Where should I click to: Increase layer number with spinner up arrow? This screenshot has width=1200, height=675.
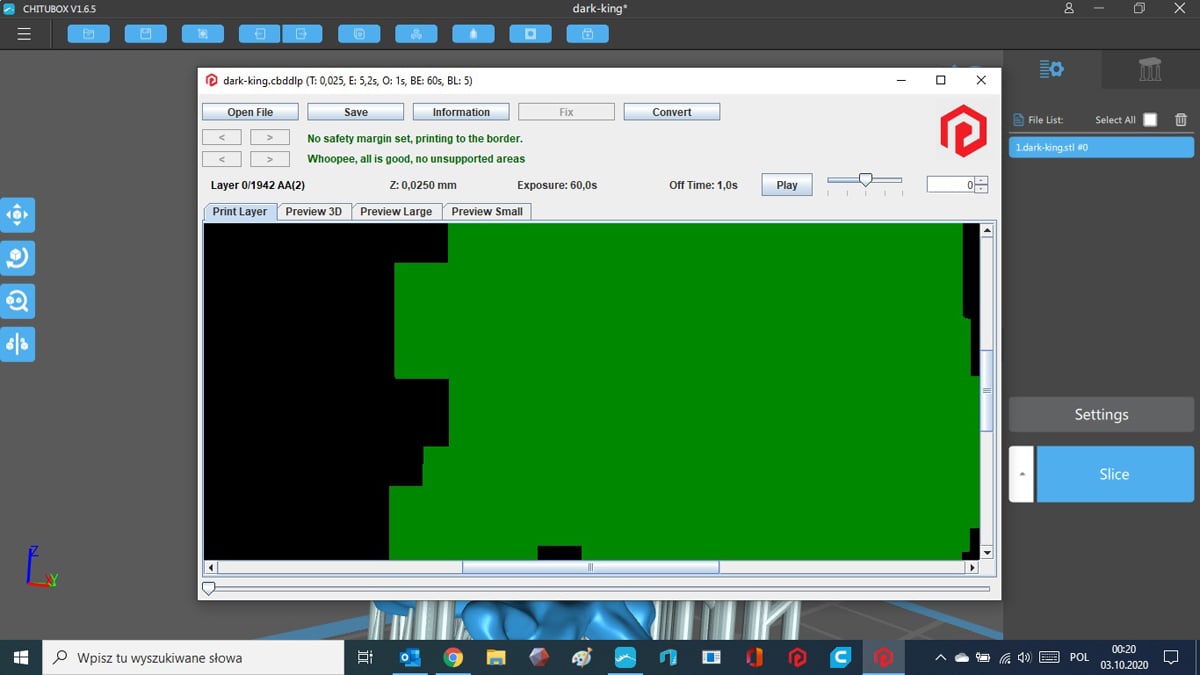[x=981, y=180]
